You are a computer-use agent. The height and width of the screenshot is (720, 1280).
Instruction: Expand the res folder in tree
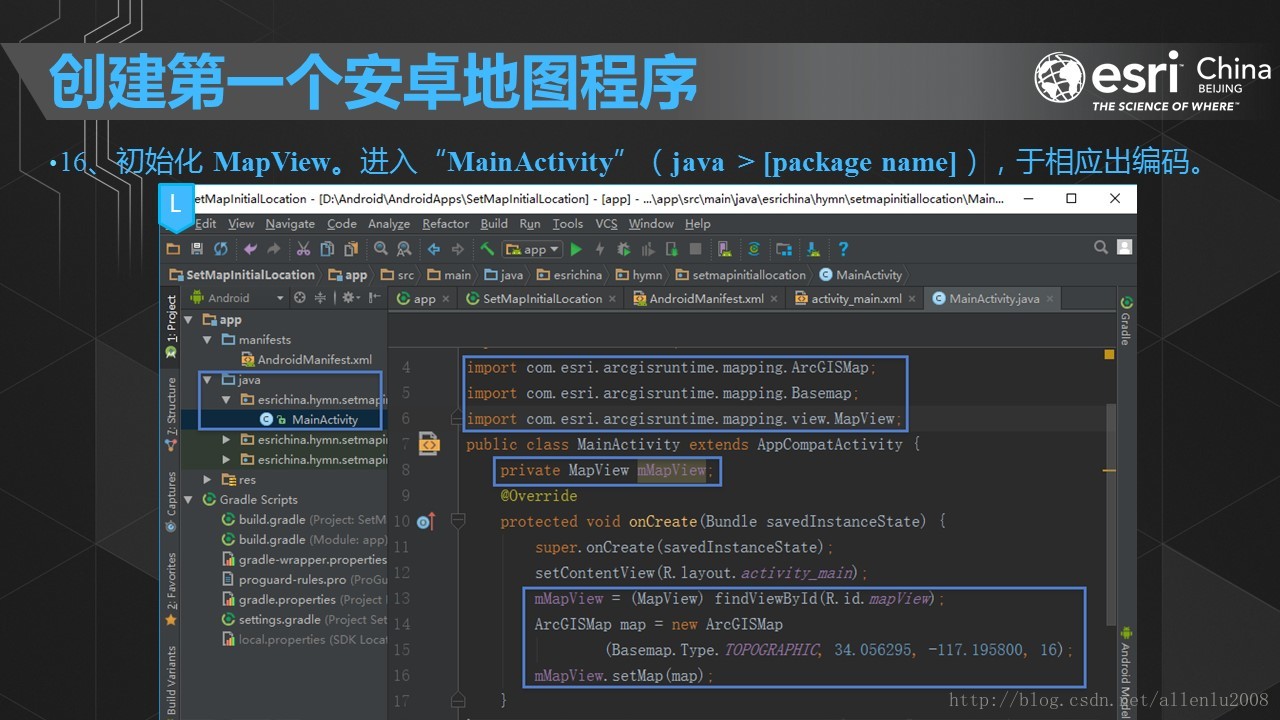point(208,480)
